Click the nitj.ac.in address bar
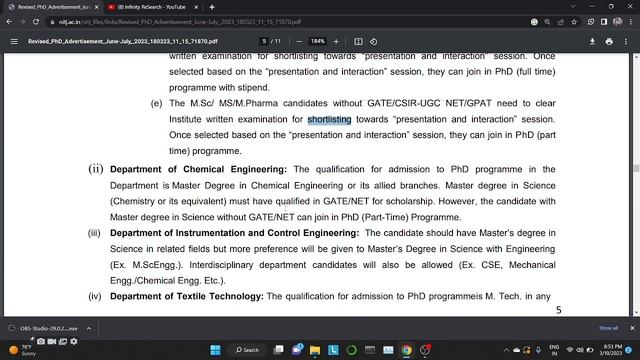 (x=286, y=22)
